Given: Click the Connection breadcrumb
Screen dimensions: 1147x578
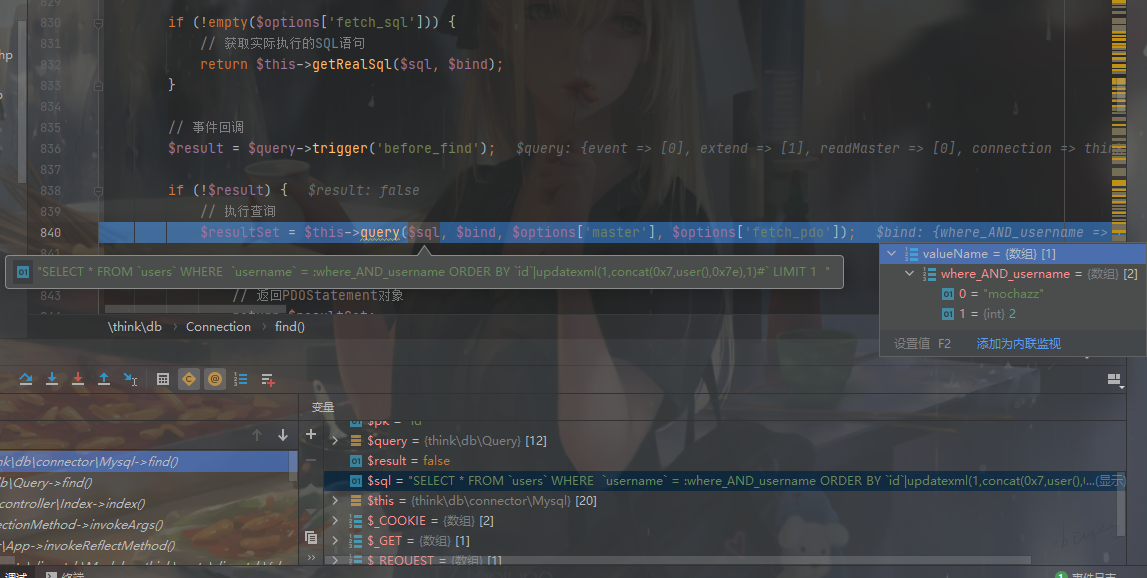Looking at the screenshot, I should coord(218,327).
